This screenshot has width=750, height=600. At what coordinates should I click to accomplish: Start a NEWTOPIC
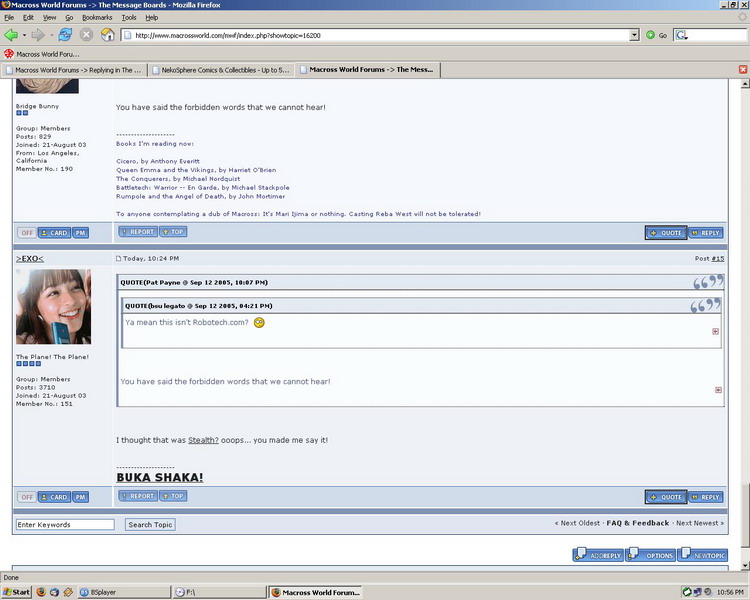pyautogui.click(x=703, y=555)
